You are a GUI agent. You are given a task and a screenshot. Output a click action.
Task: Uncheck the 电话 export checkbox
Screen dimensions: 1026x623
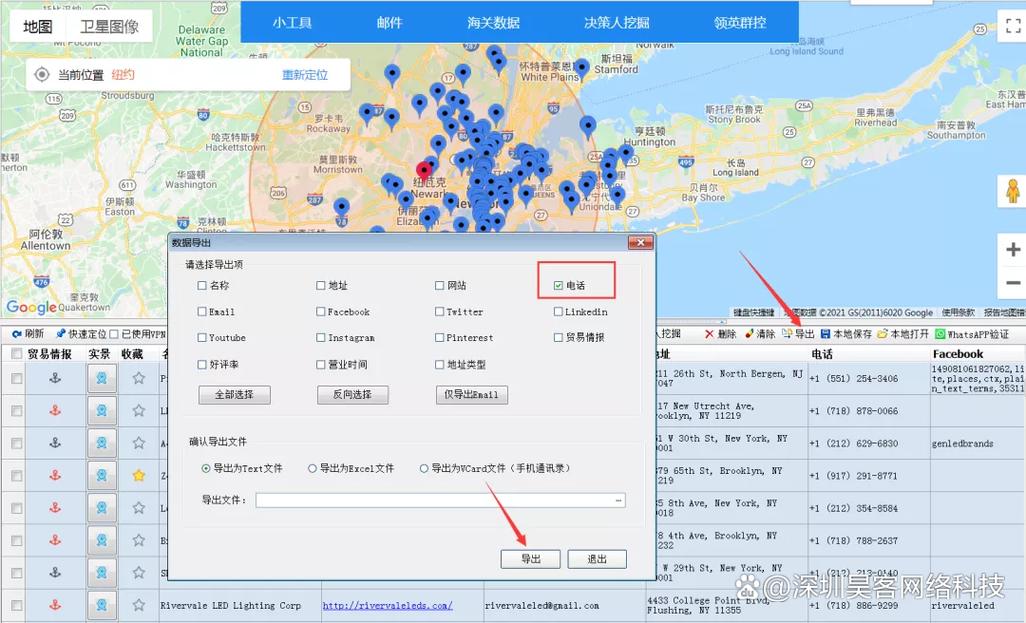point(558,286)
